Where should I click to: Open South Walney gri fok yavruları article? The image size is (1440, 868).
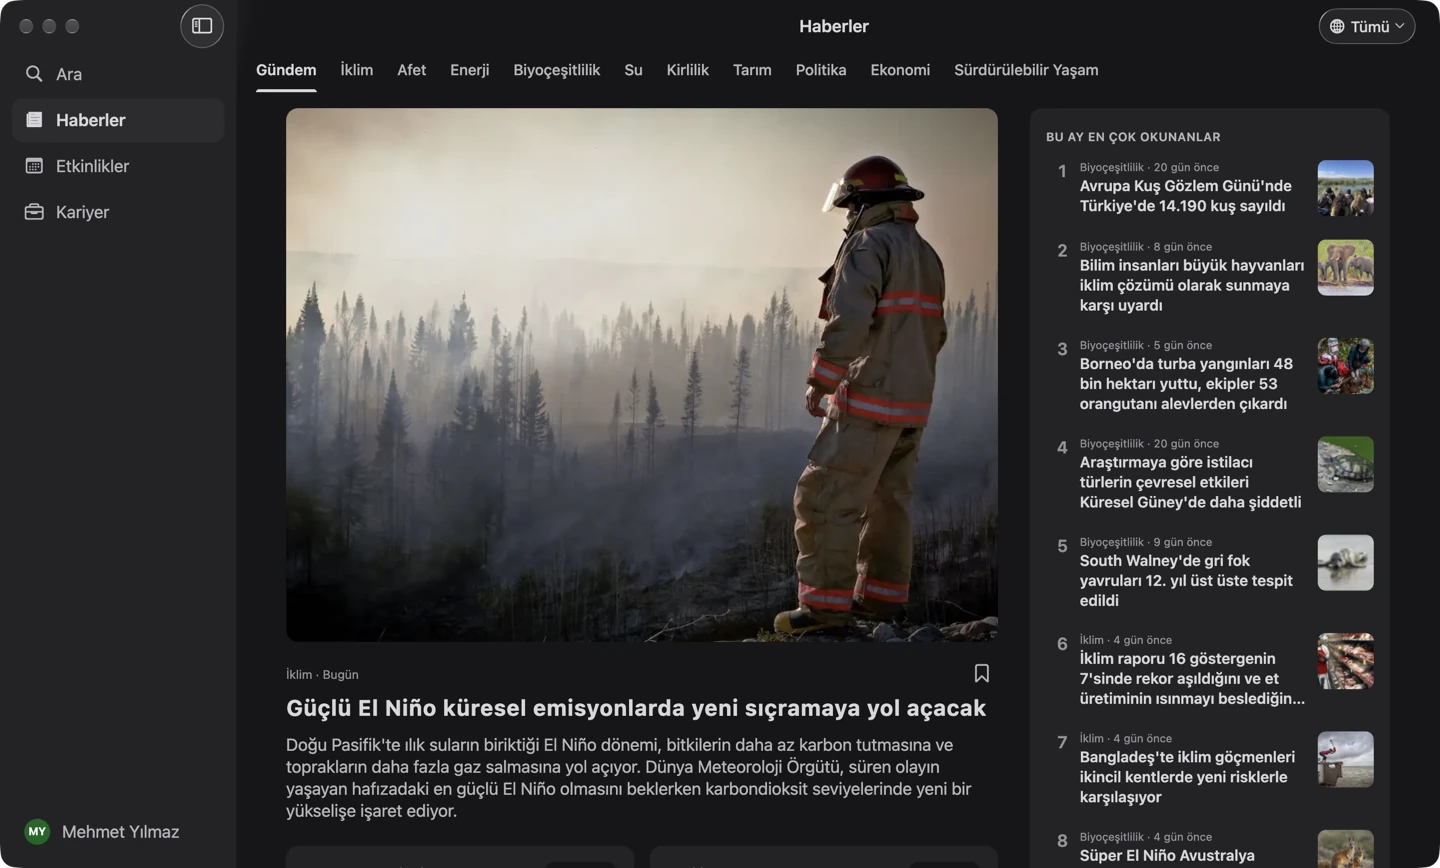click(1187, 581)
